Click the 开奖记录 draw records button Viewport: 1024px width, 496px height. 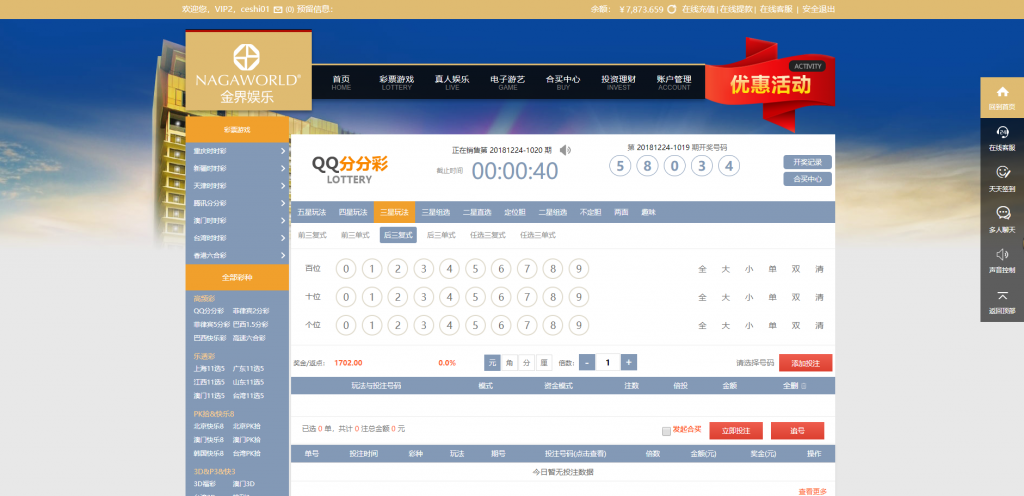pyautogui.click(x=807, y=162)
